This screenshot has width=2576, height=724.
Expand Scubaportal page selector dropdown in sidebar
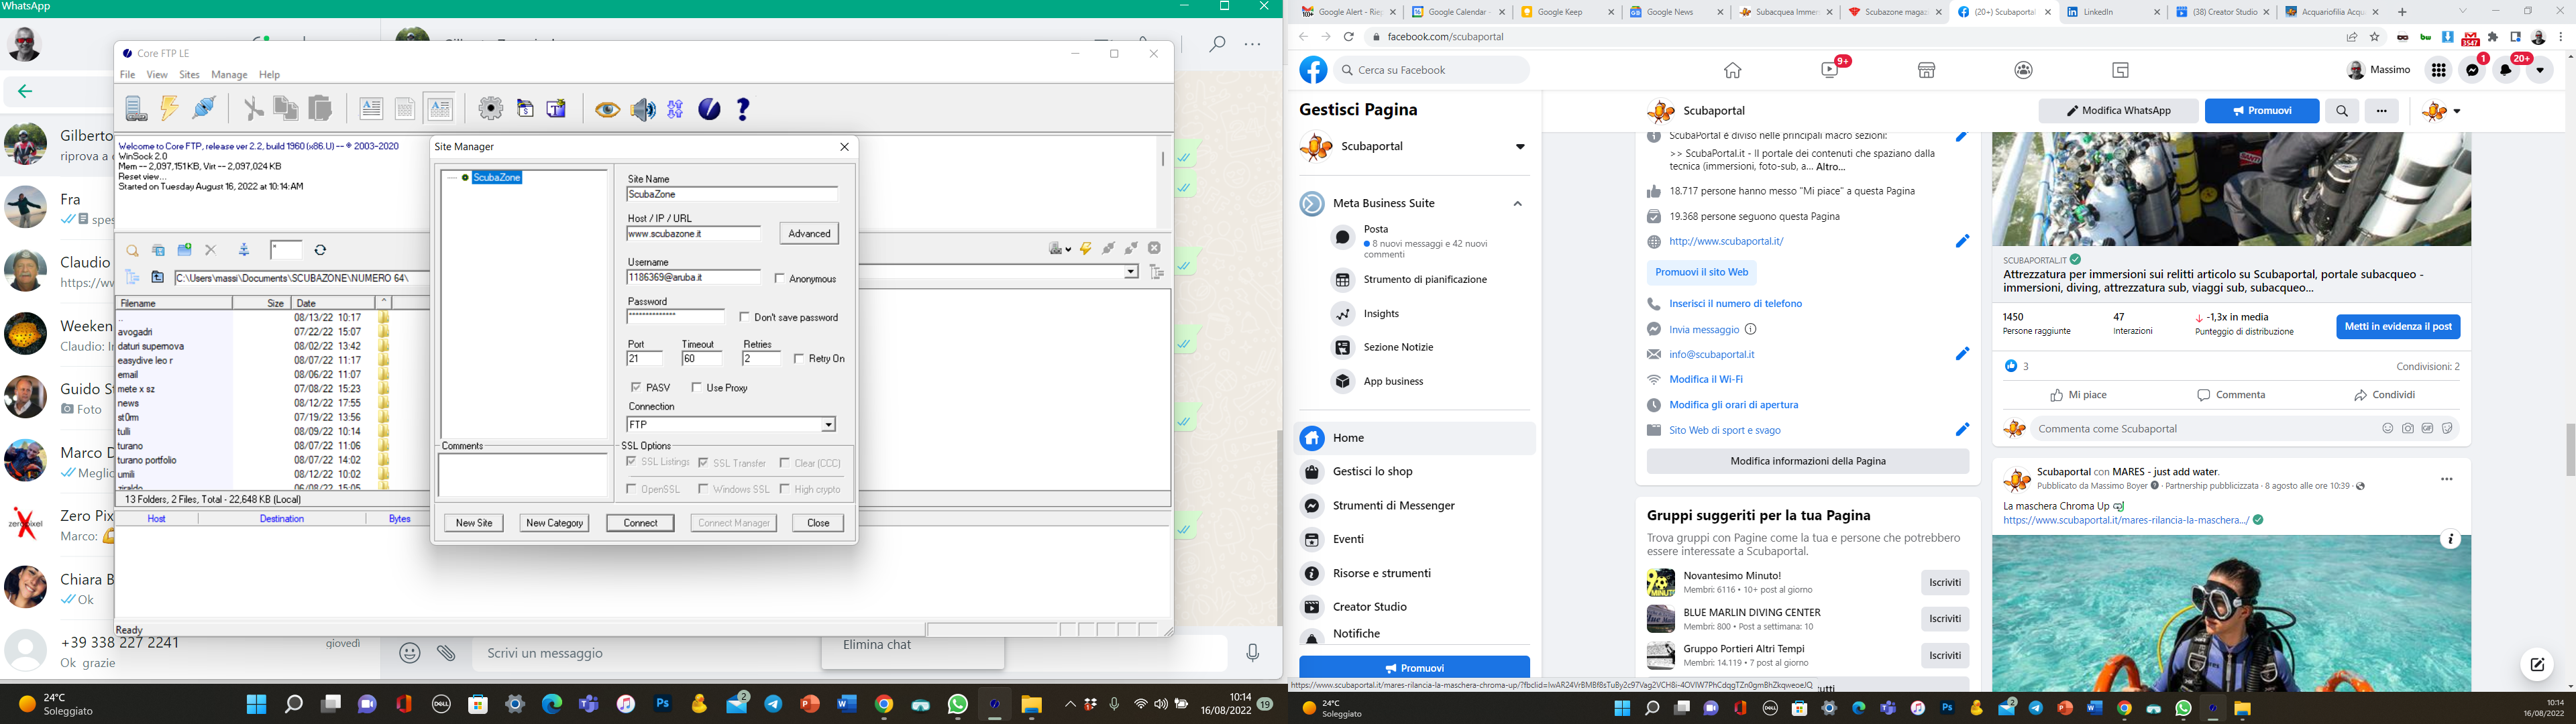tap(1520, 147)
